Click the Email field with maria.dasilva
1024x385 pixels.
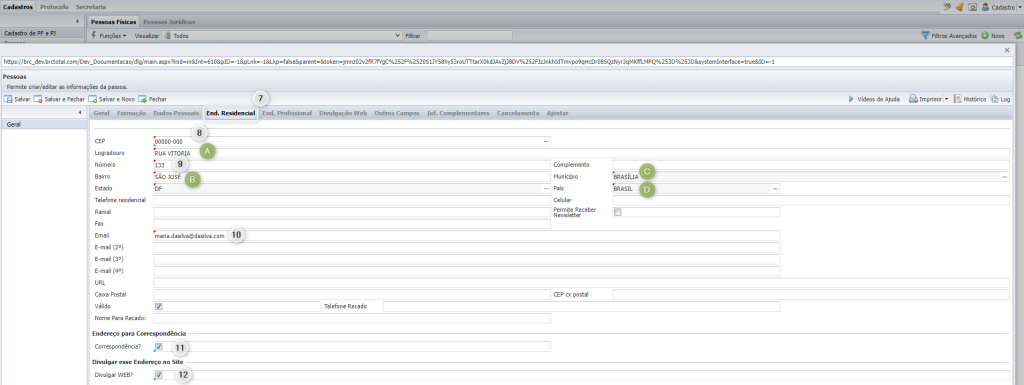click(x=466, y=236)
